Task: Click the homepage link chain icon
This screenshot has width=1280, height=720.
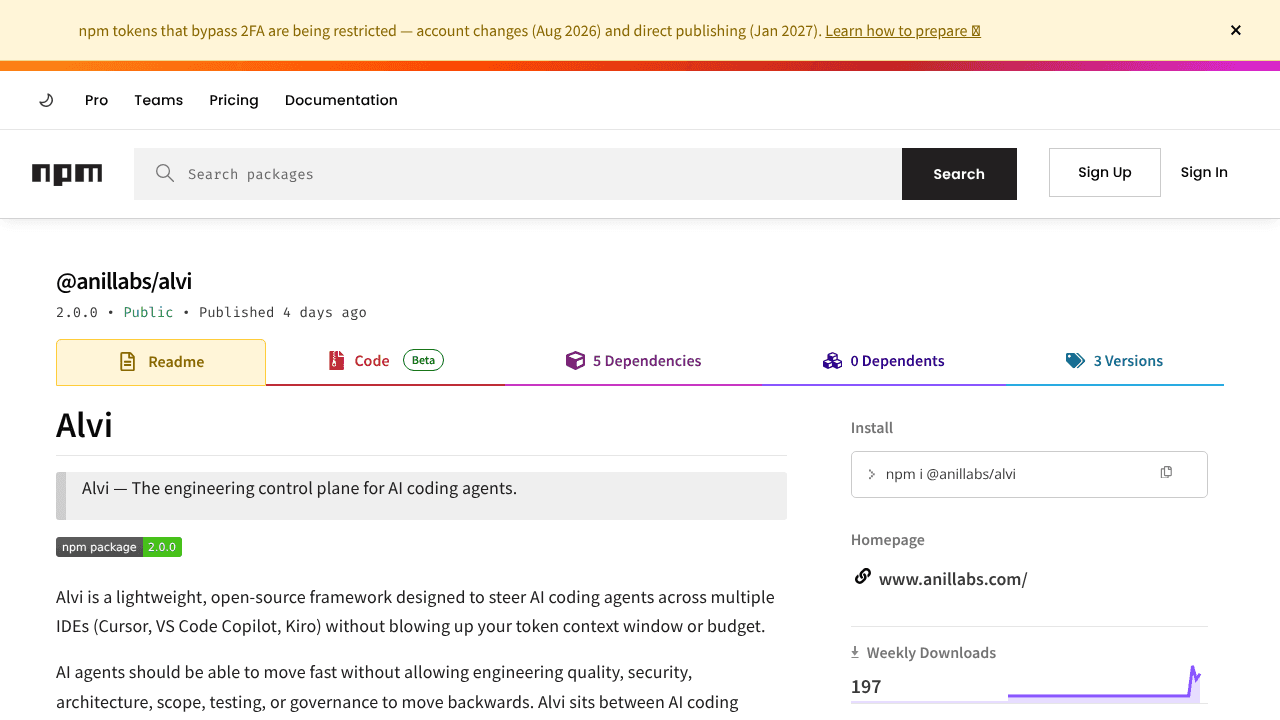Action: [862, 576]
